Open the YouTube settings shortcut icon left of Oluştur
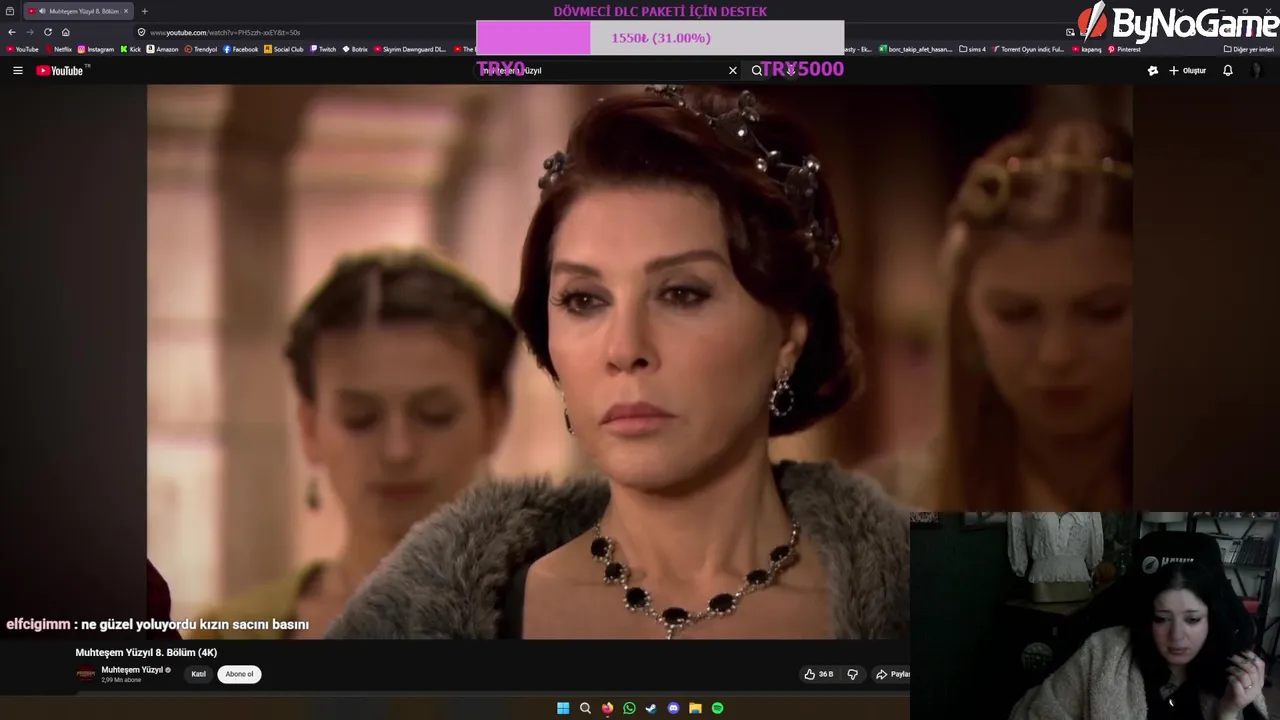This screenshot has width=1280, height=720. click(1153, 71)
